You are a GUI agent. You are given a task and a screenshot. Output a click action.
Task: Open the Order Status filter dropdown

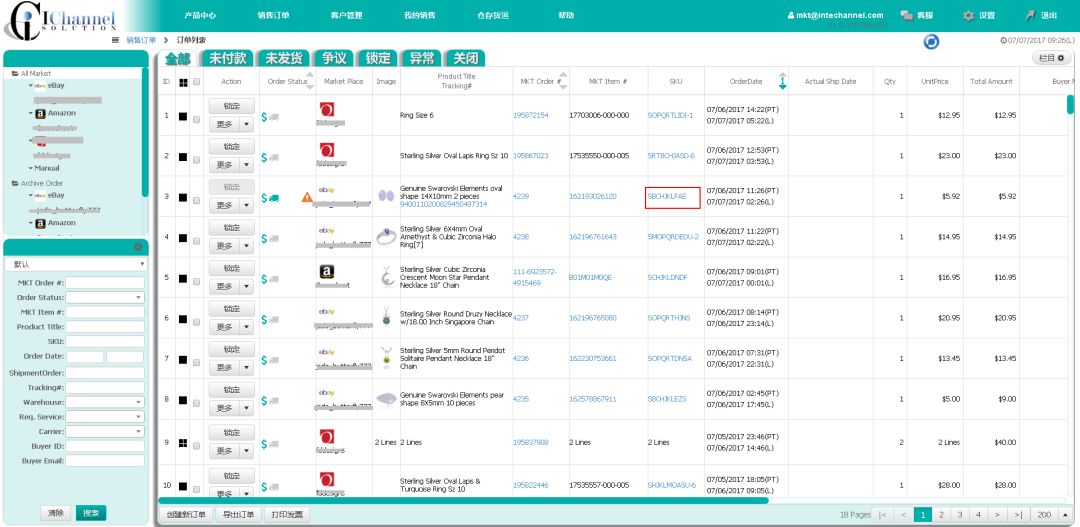coord(138,298)
